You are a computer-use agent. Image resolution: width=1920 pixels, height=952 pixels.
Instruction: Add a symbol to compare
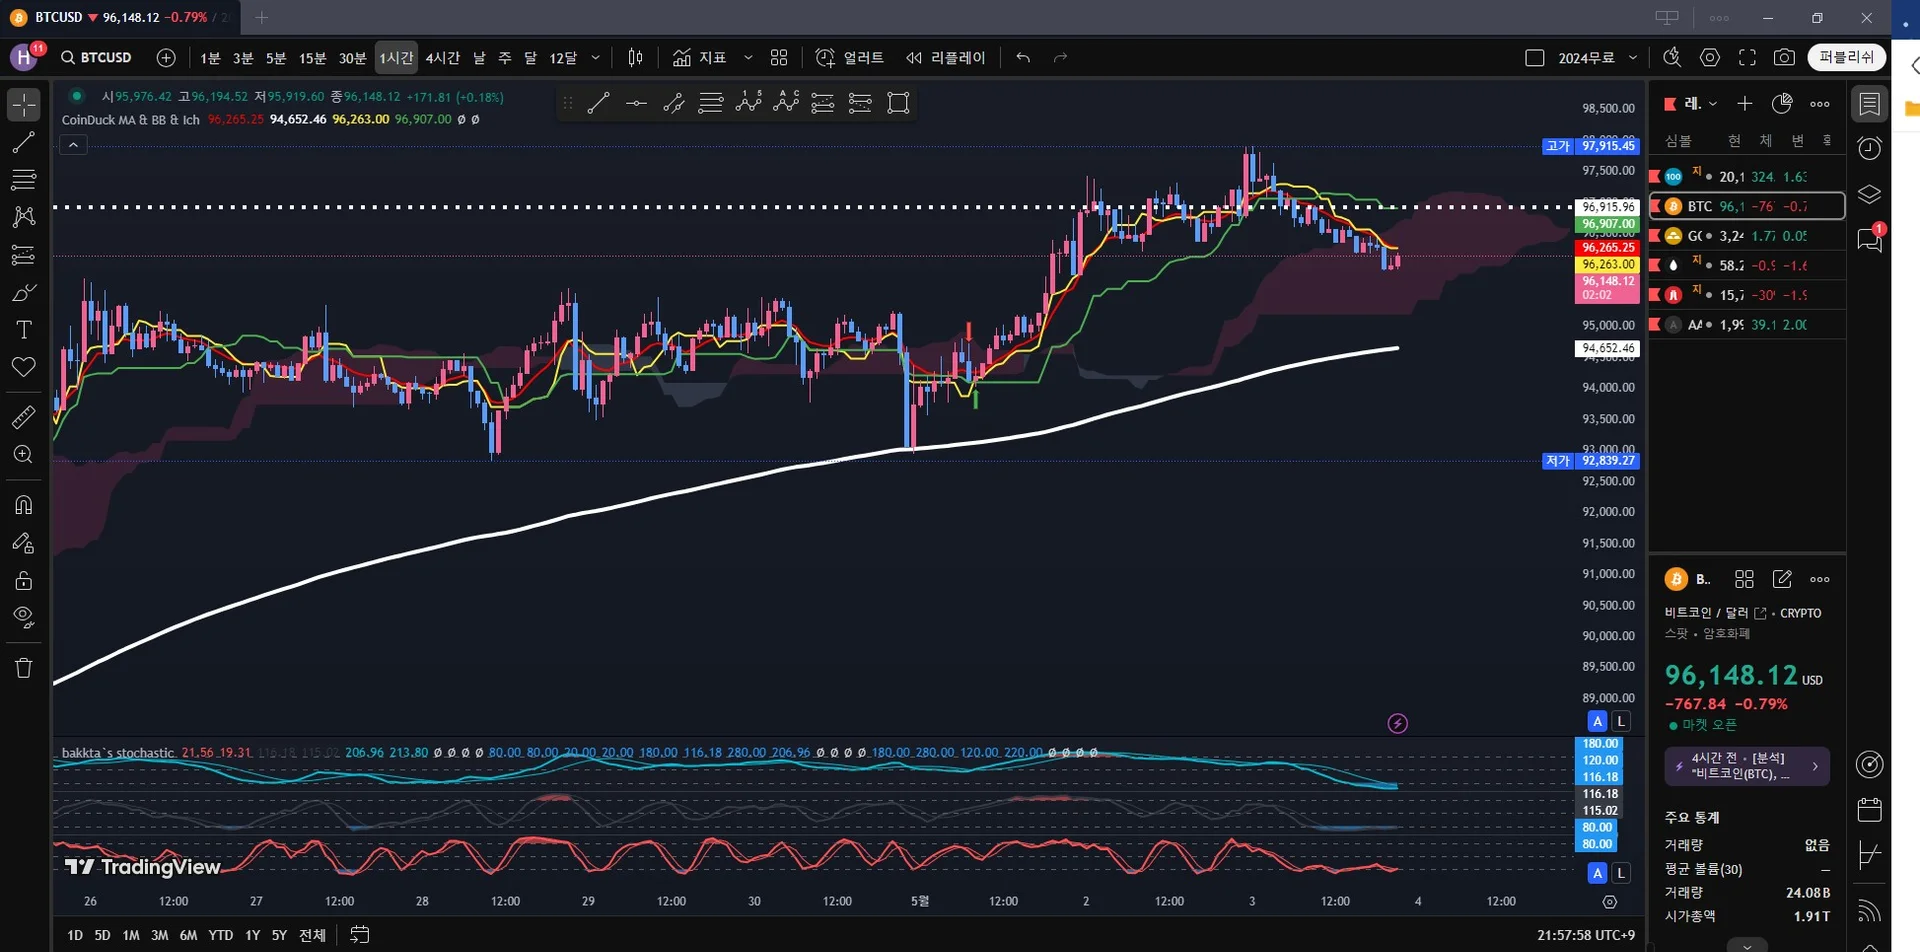click(166, 58)
